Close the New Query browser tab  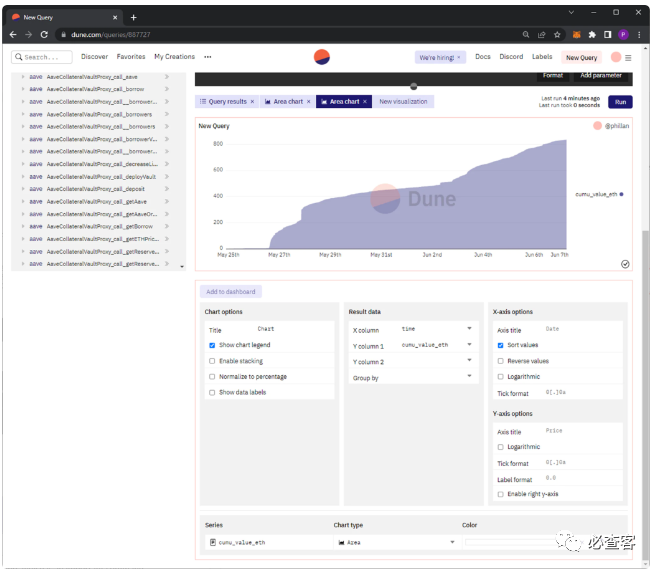(115, 17)
